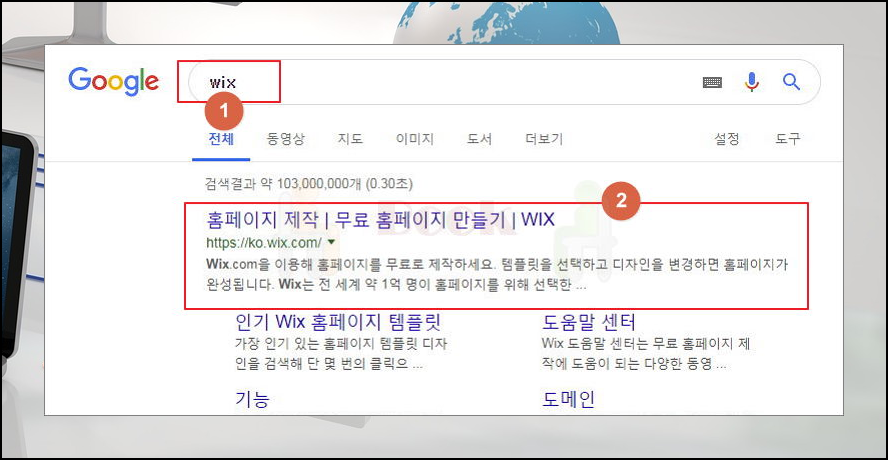
Task: Open the 도메인 sitelink
Action: coord(569,399)
